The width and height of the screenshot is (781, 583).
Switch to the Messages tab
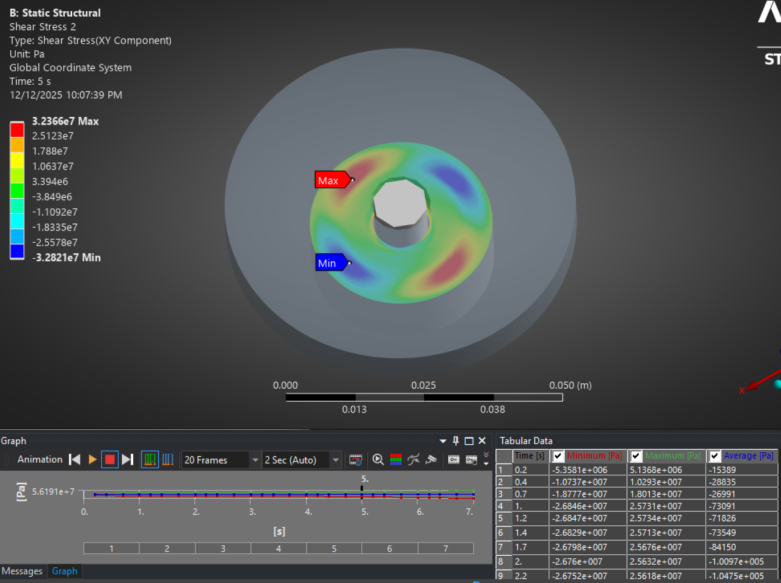pos(22,571)
